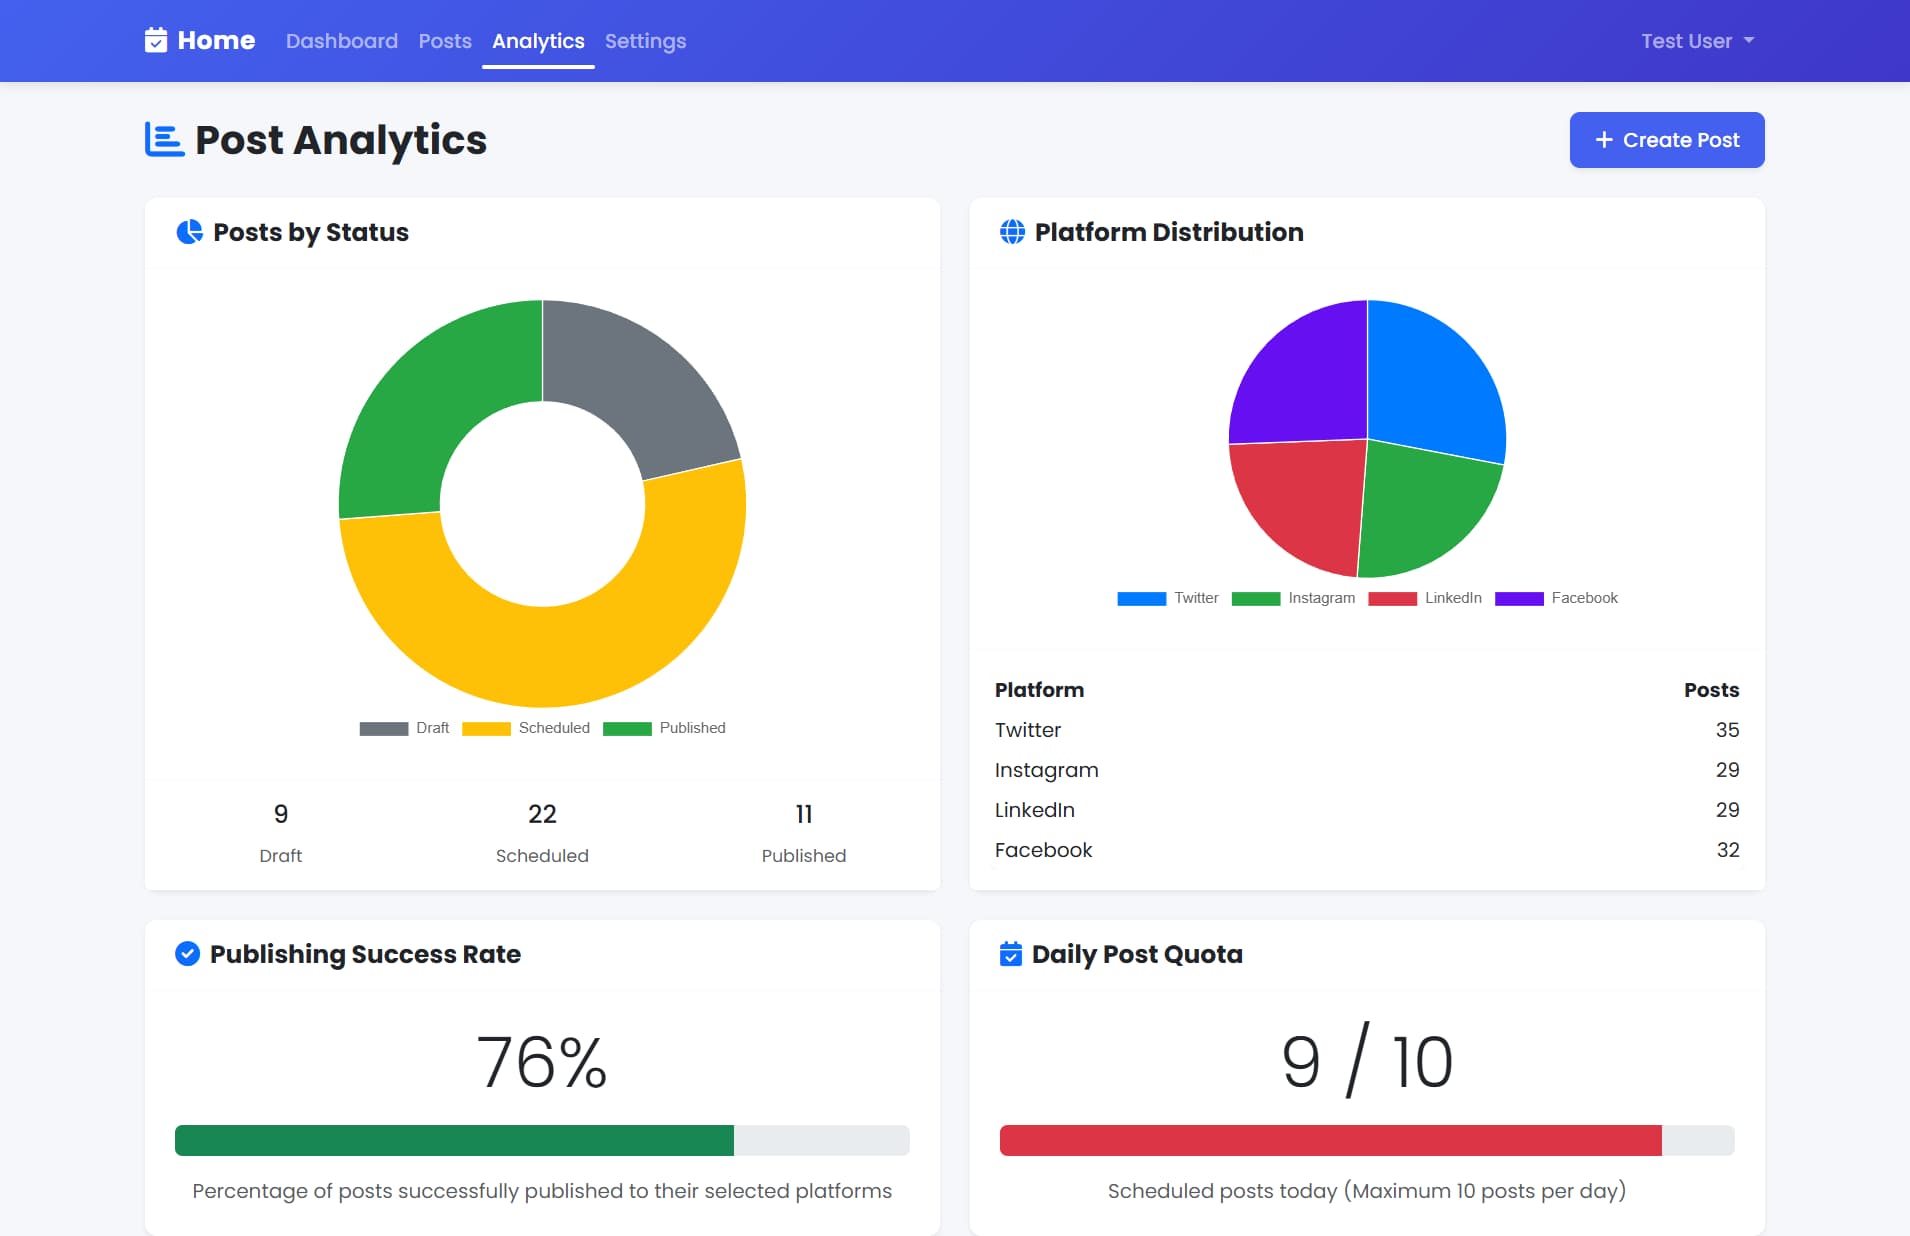Expand the Test User menu chevron
Screen dimensions: 1910x1236
point(1748,41)
